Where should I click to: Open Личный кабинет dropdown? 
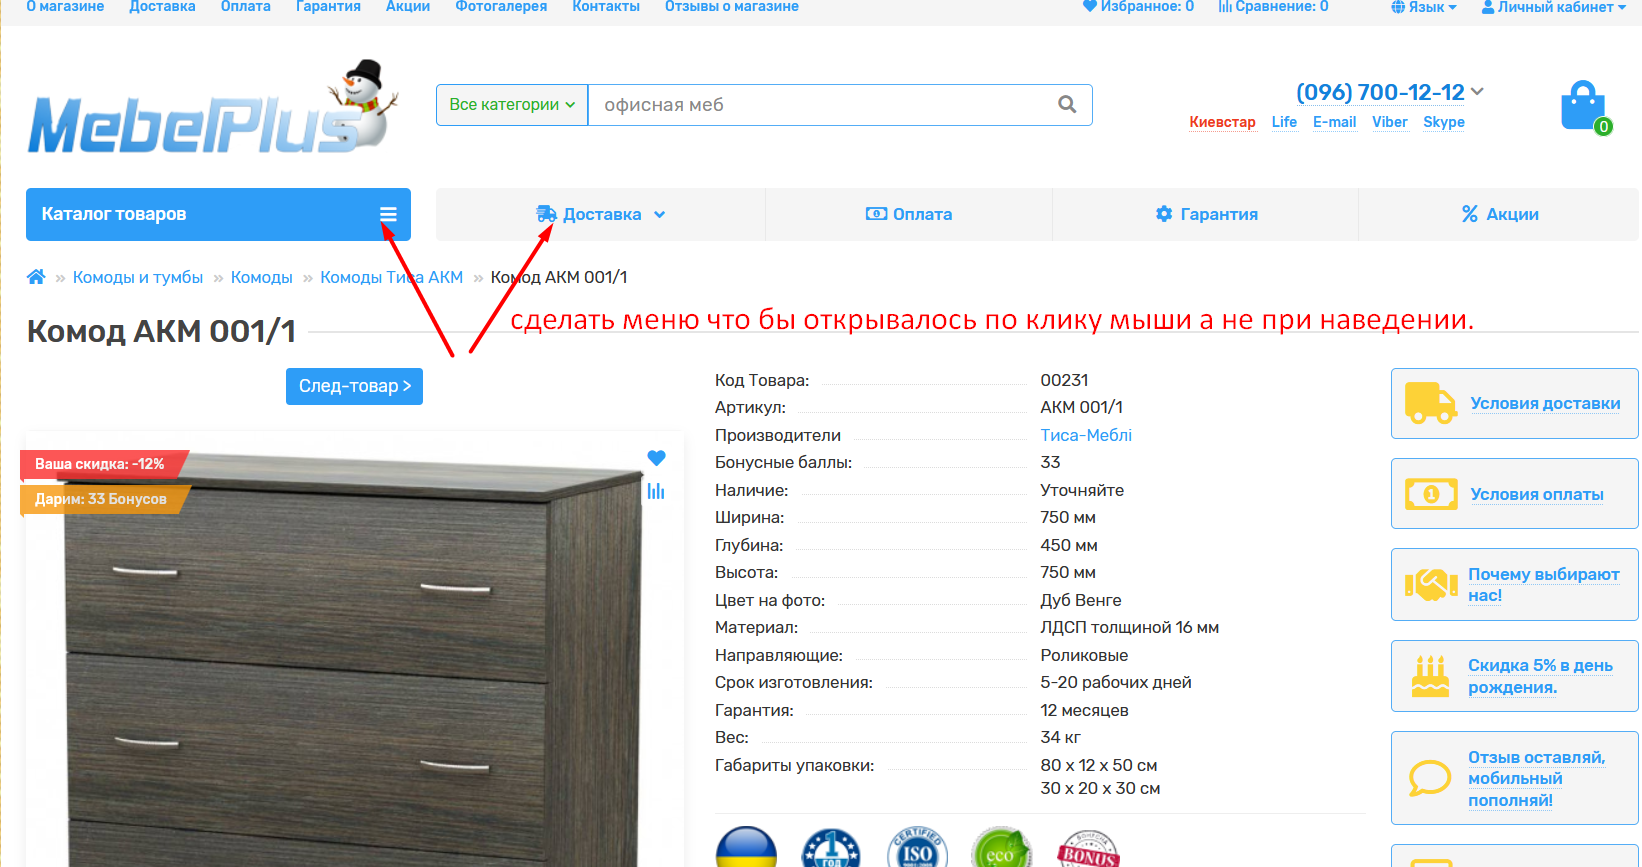coord(1553,7)
